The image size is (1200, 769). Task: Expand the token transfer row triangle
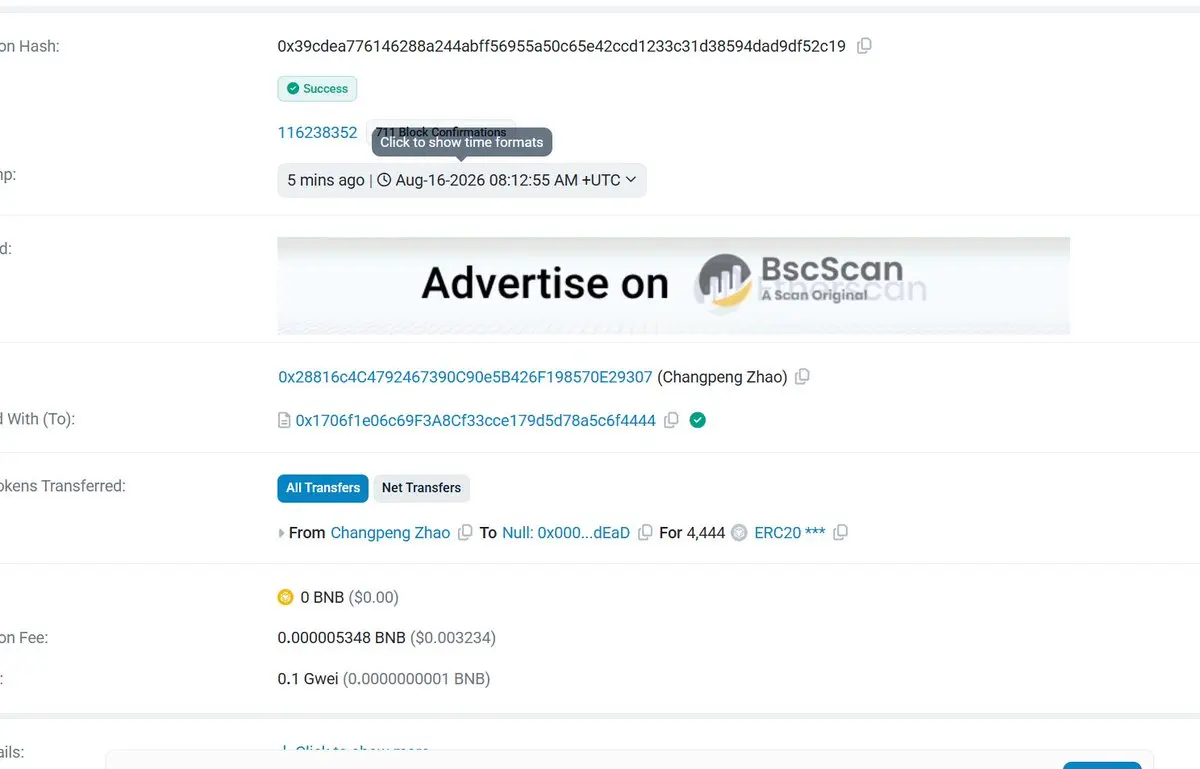[x=281, y=534]
